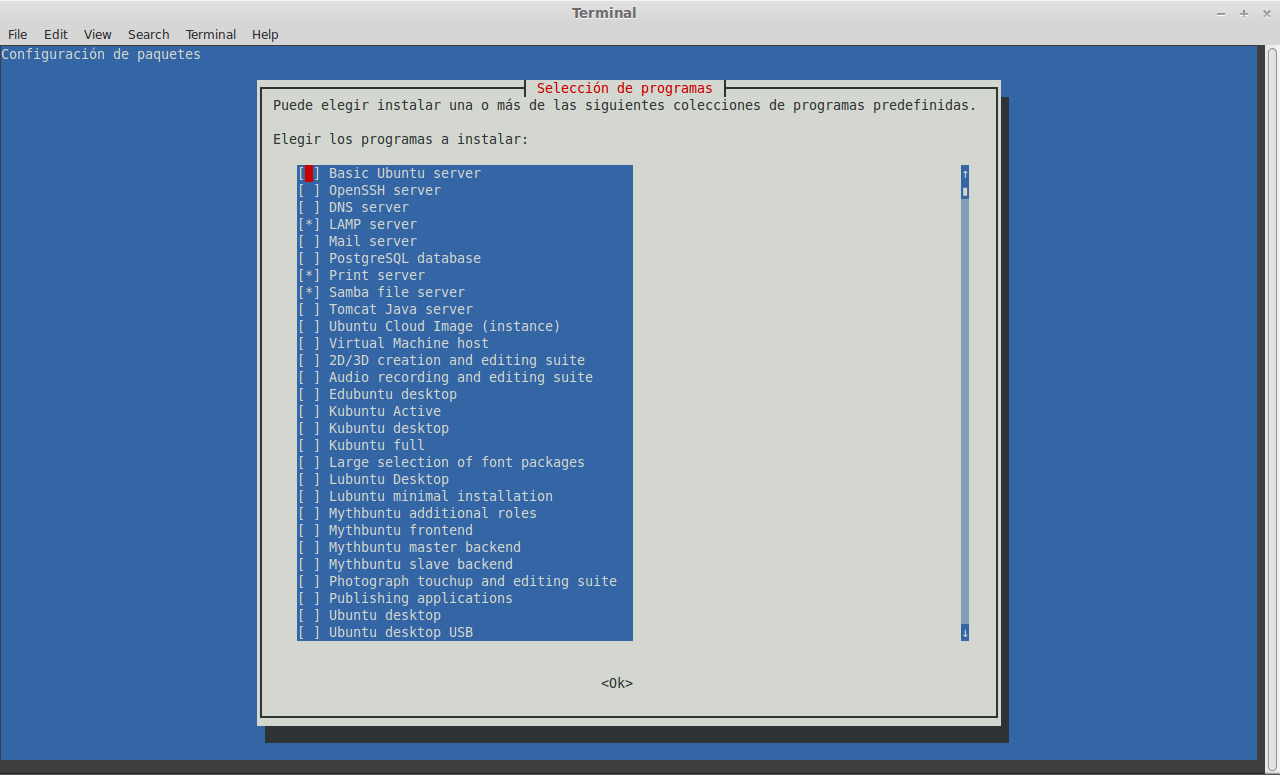Toggle the LAMP server checkbox
1280x775 pixels.
point(309,224)
